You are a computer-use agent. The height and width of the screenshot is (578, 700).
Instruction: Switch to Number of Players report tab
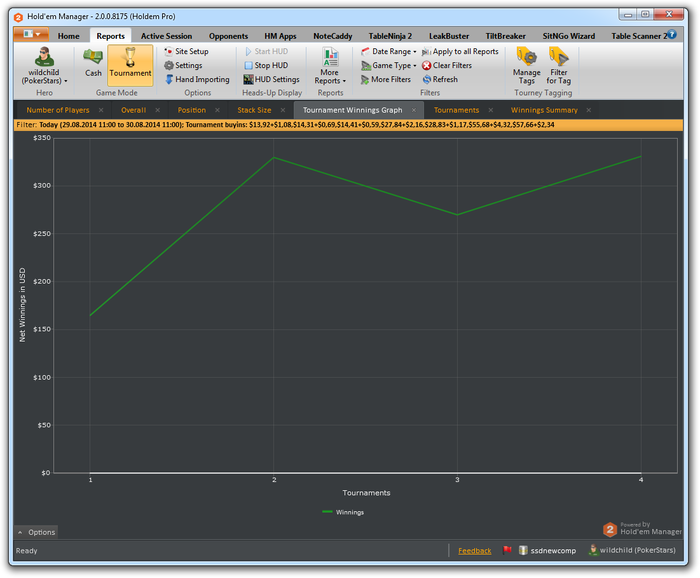(x=58, y=110)
